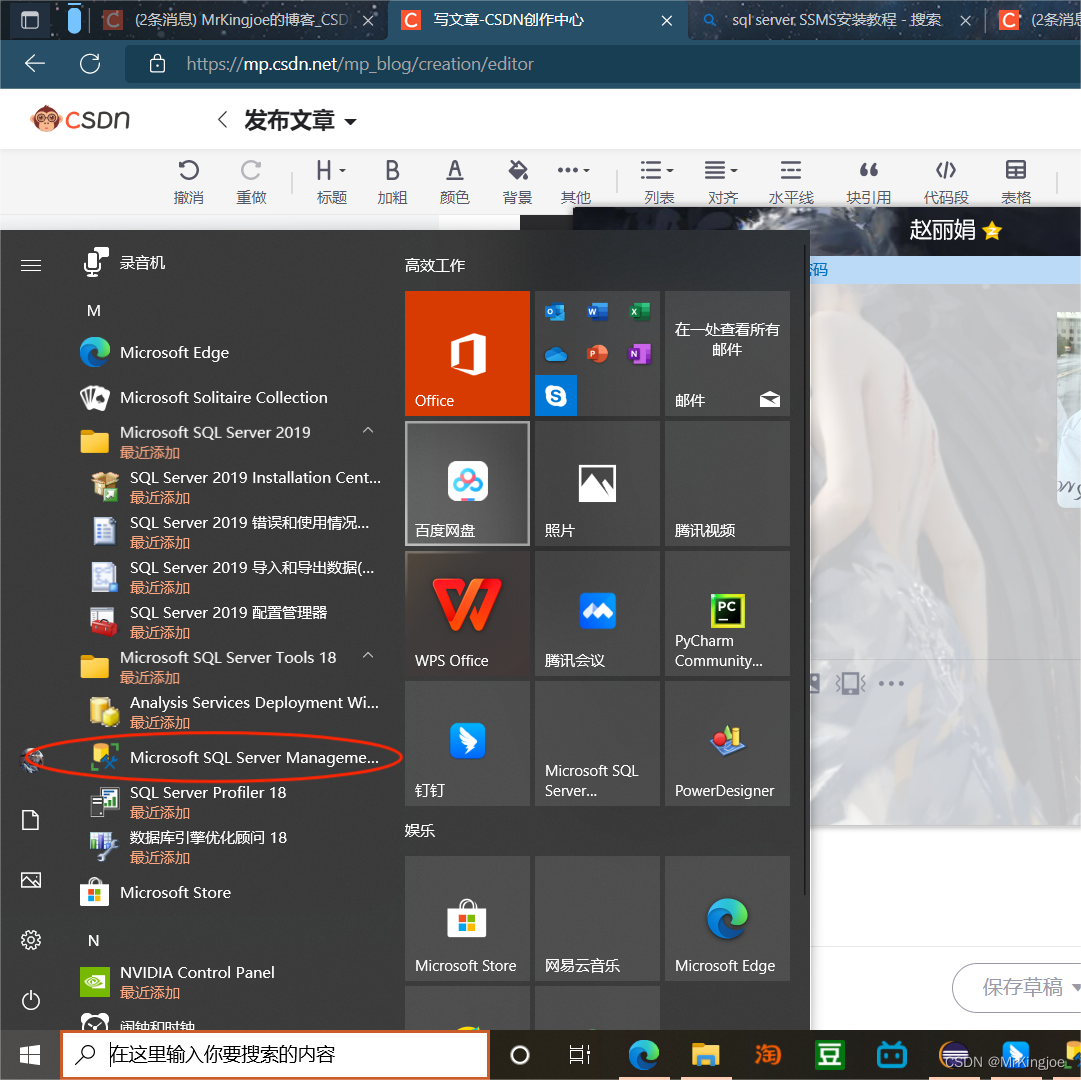Open the 邮件 mail tile
Screen dimensions: 1081x1080
coord(727,353)
